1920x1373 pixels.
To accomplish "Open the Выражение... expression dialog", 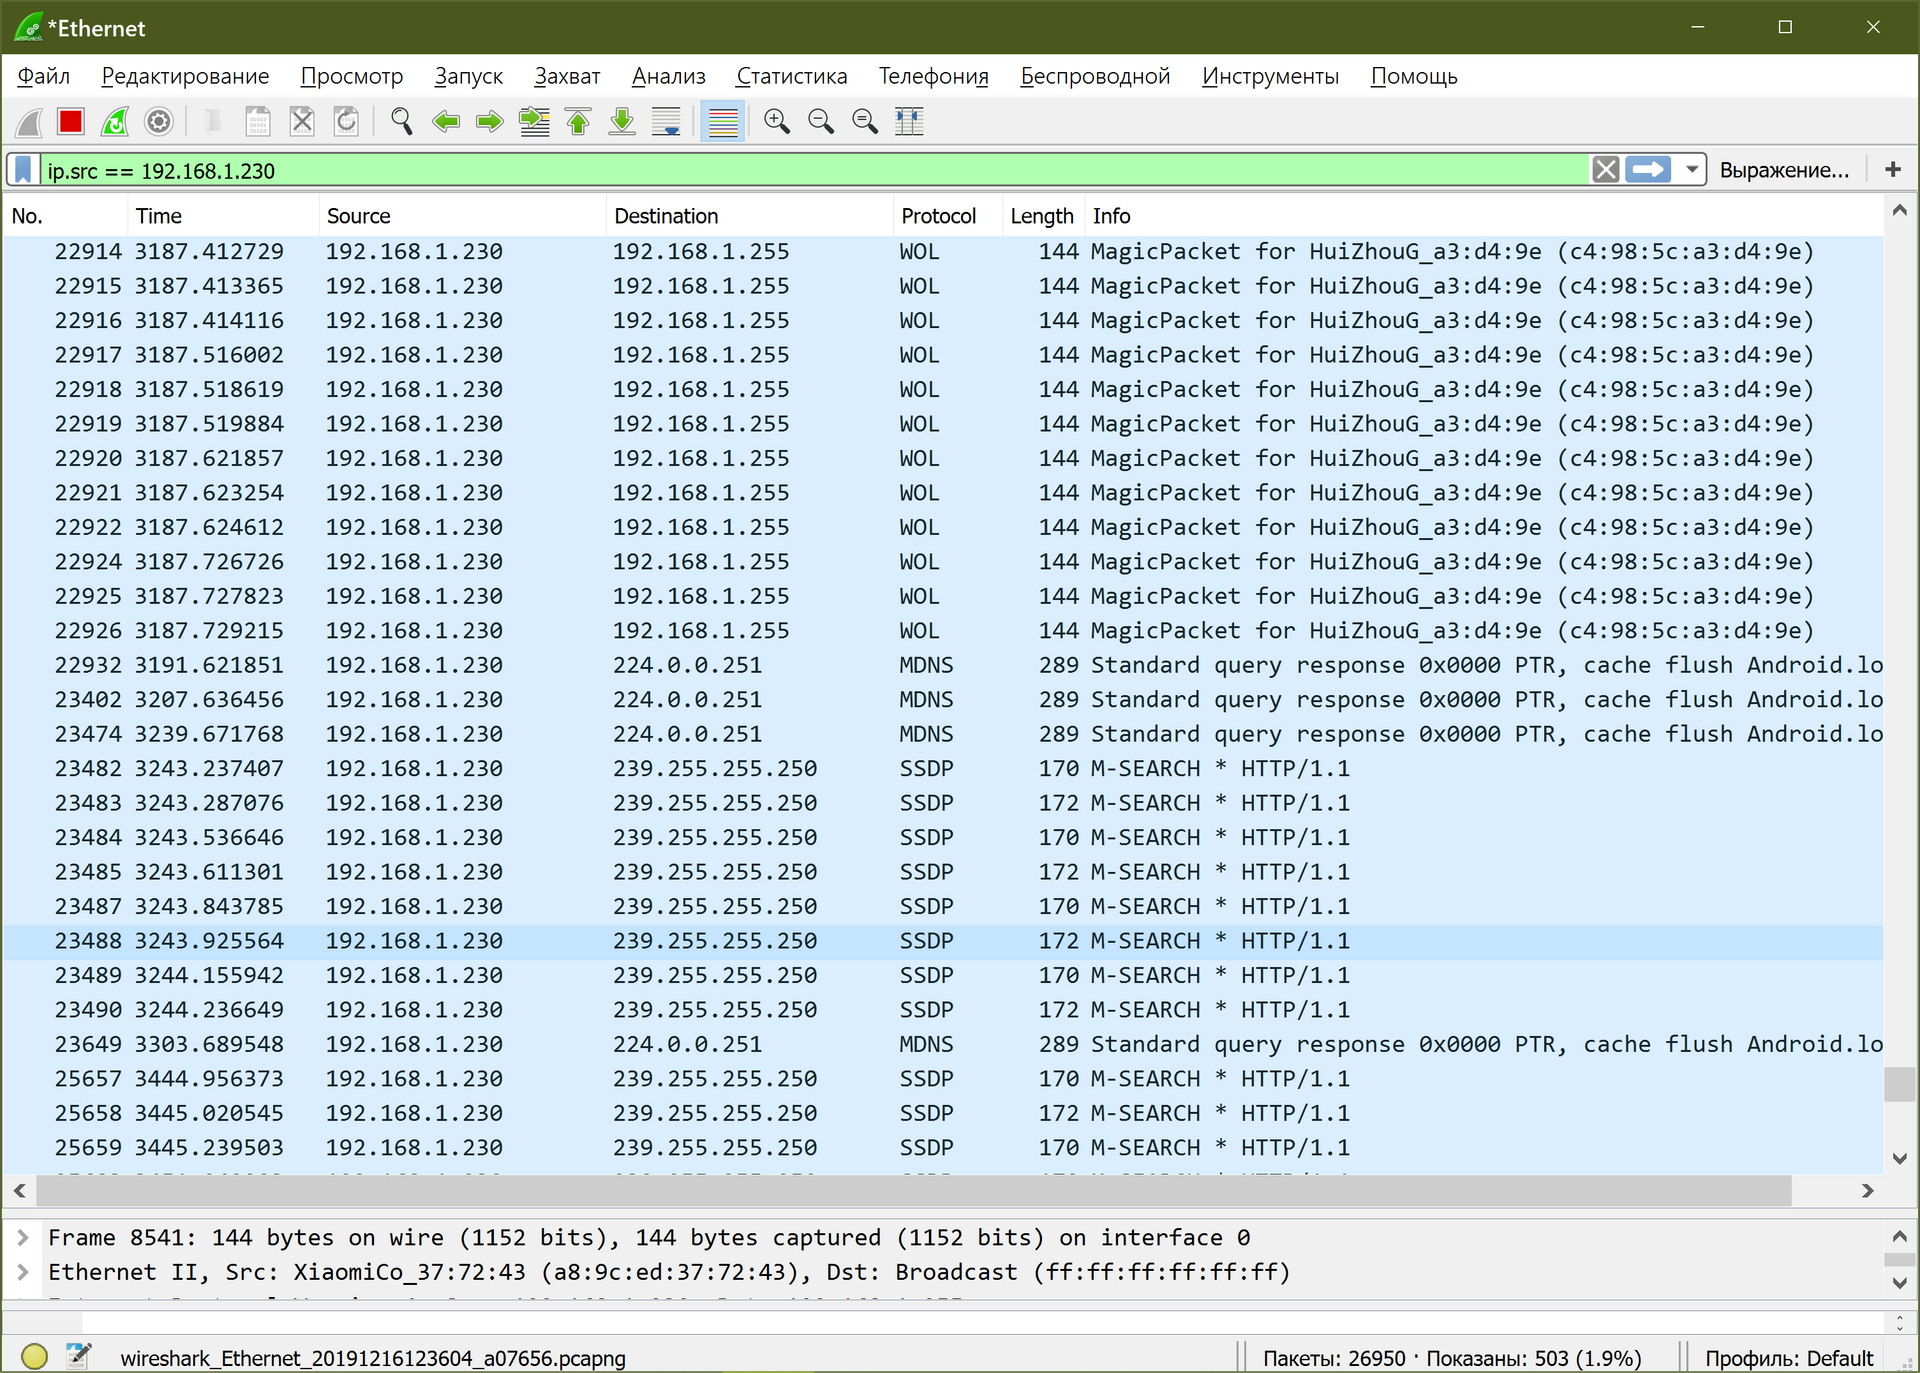I will (x=1784, y=170).
